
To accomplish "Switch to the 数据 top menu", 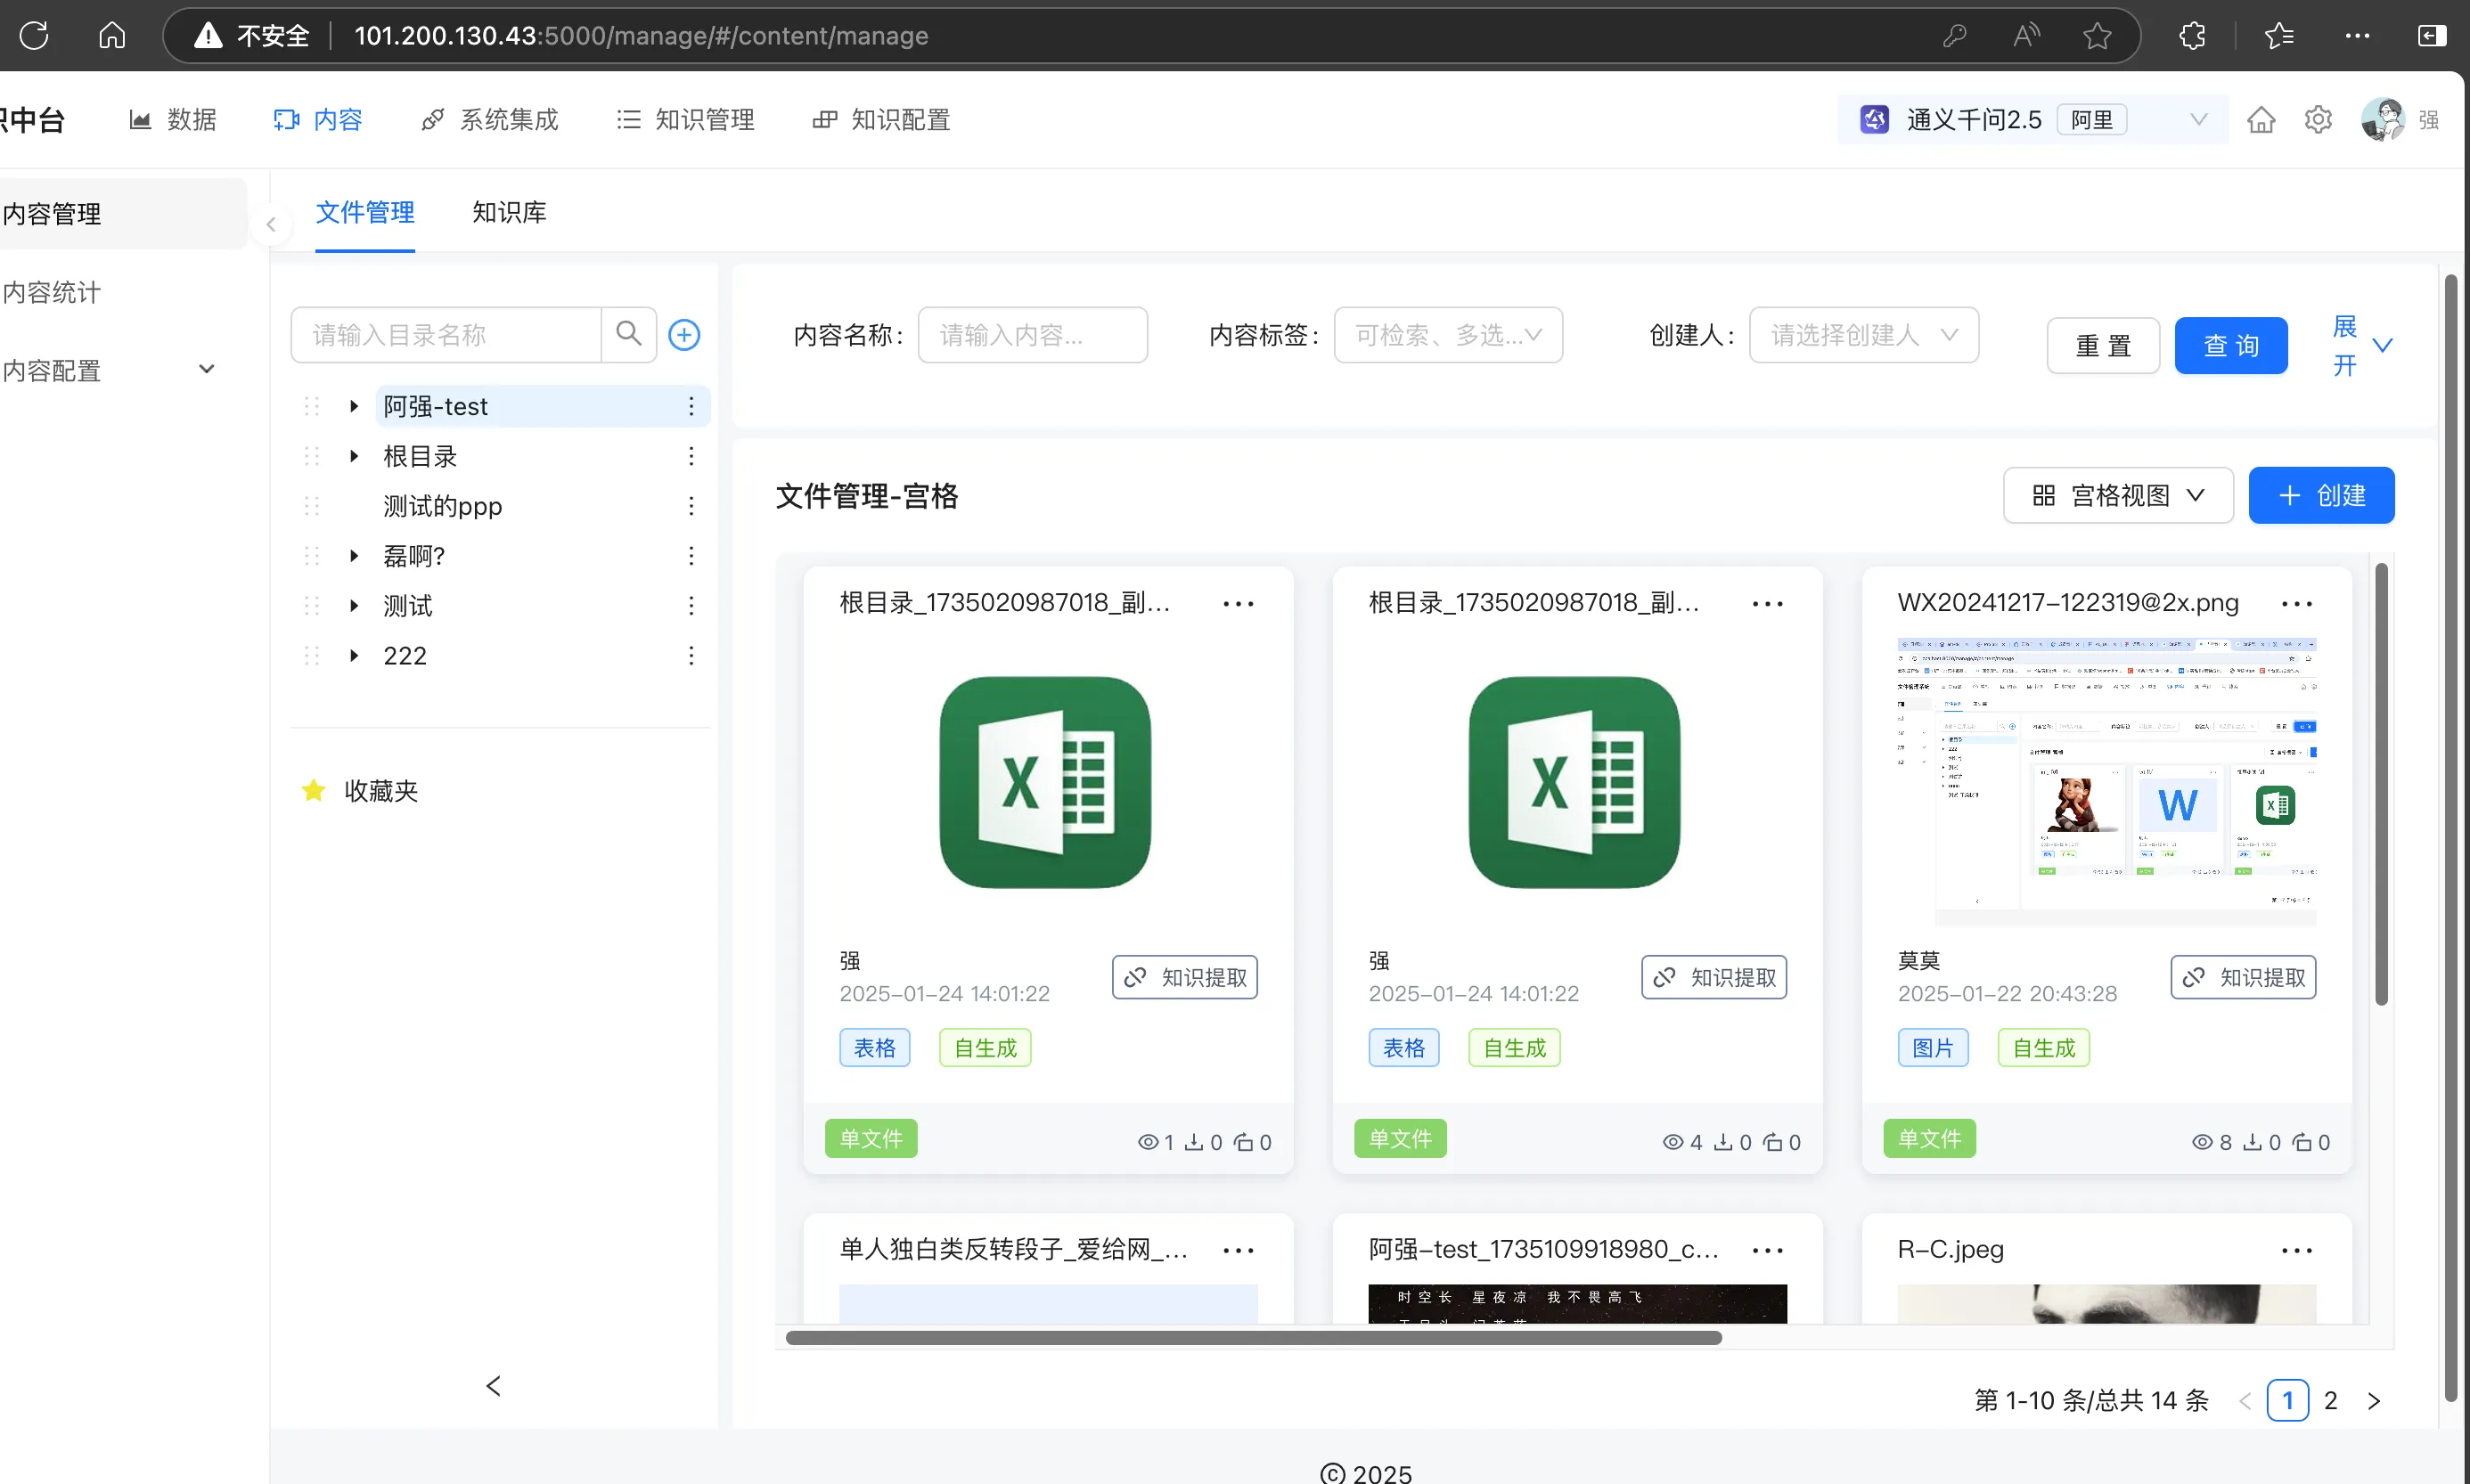I will click(x=173, y=120).
